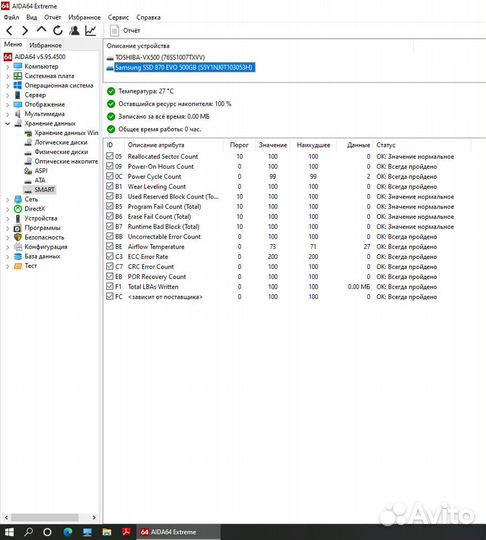Image resolution: width=486 pixels, height=540 pixels.
Task: Select the TOSHIBA-VX500 device
Action: (x=160, y=58)
